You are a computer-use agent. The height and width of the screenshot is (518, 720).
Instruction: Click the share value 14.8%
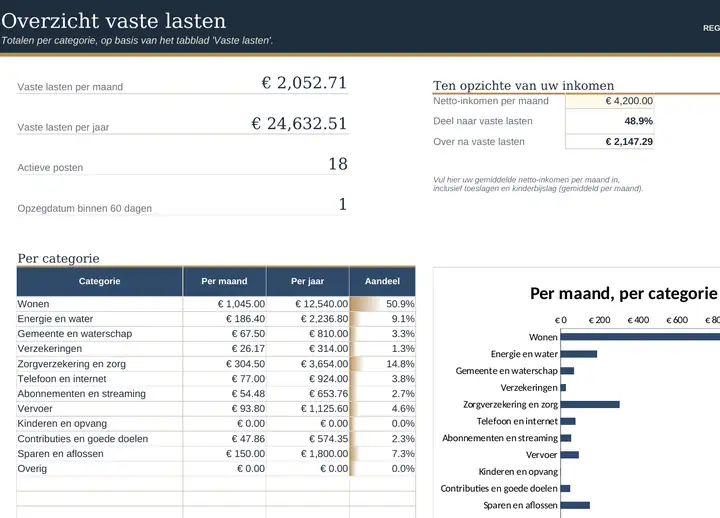click(382, 364)
